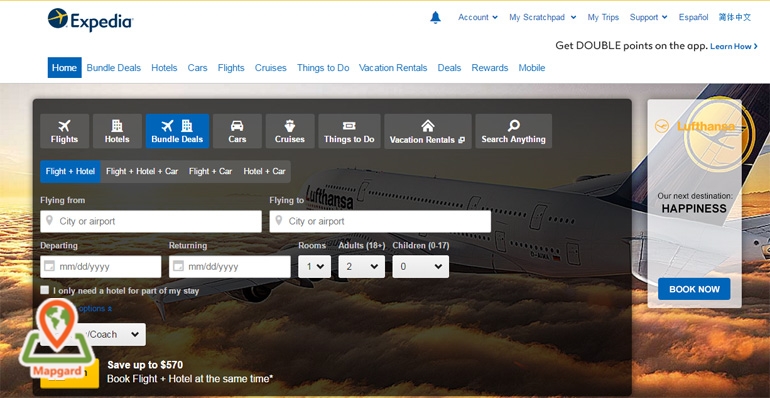Open the Children (0-17) dropdown

point(421,266)
